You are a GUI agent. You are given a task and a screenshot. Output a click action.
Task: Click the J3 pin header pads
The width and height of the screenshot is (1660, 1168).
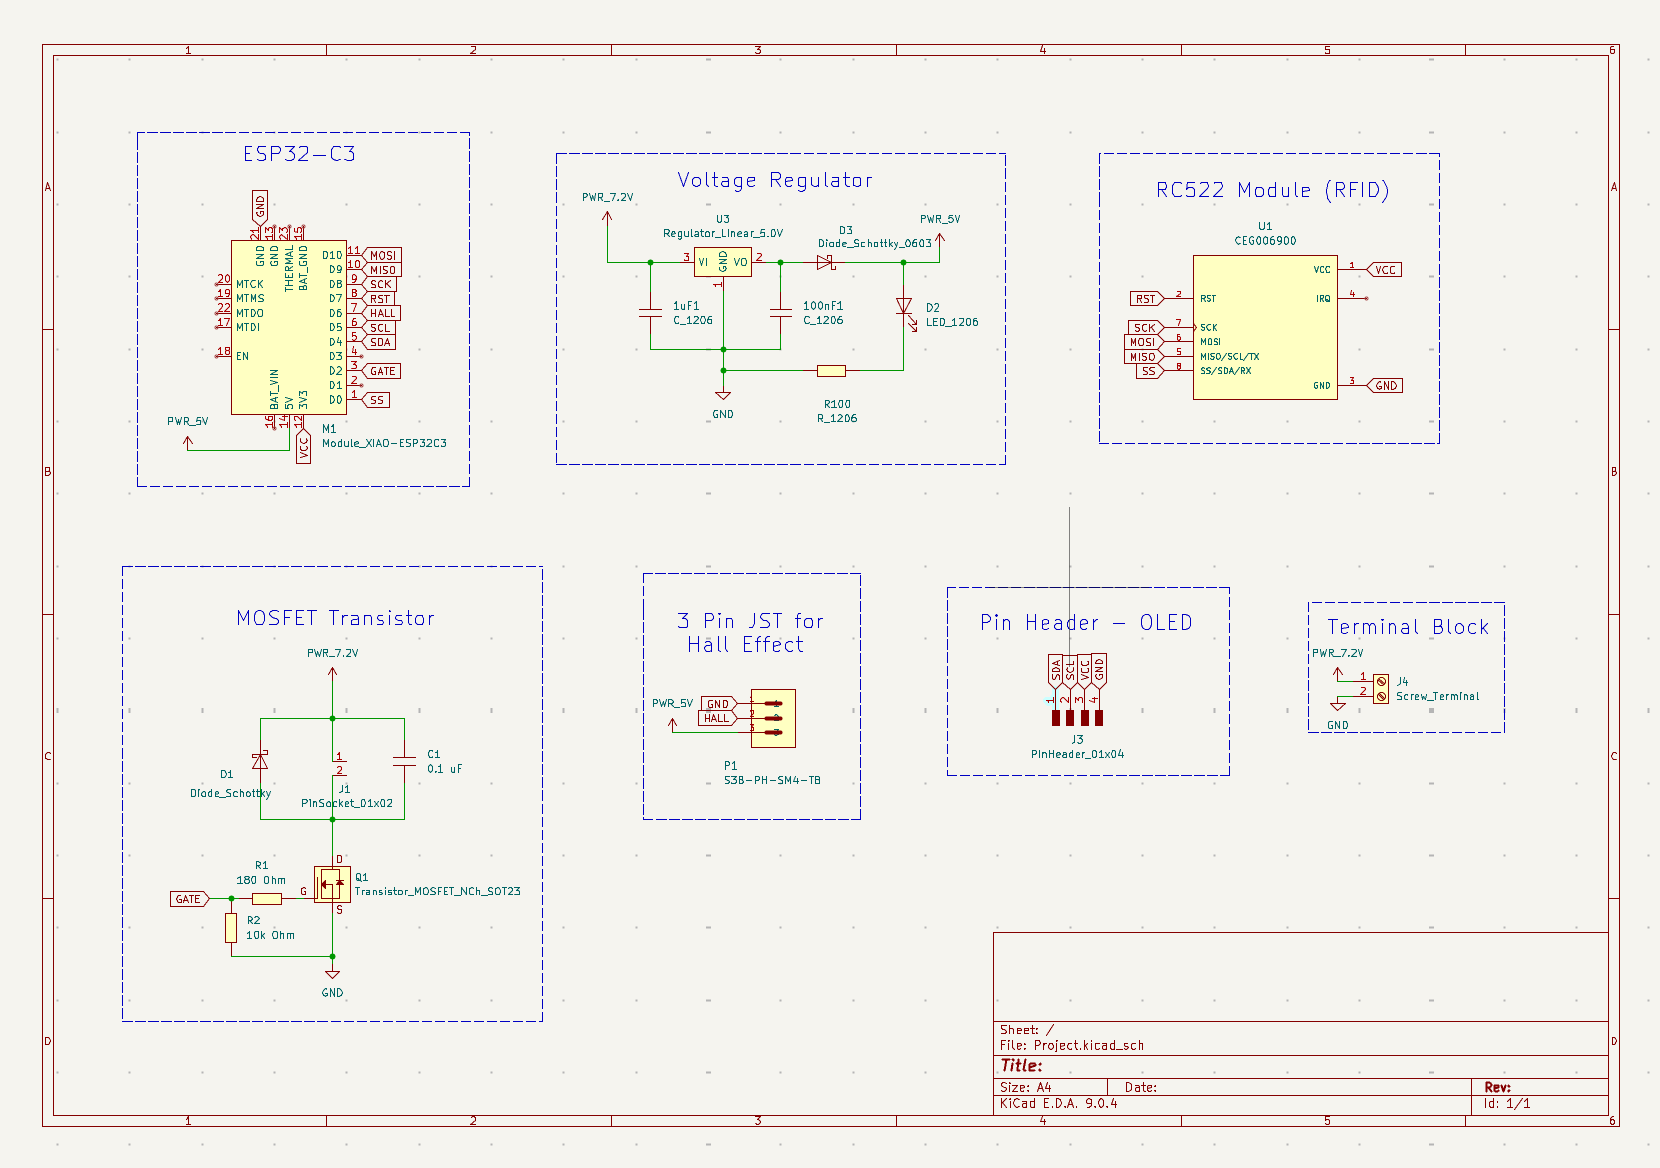click(x=1077, y=717)
